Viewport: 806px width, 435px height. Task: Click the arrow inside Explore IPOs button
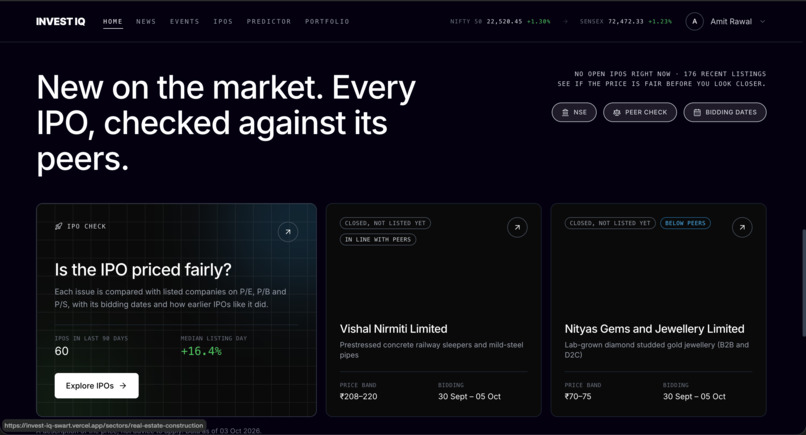pyautogui.click(x=123, y=386)
